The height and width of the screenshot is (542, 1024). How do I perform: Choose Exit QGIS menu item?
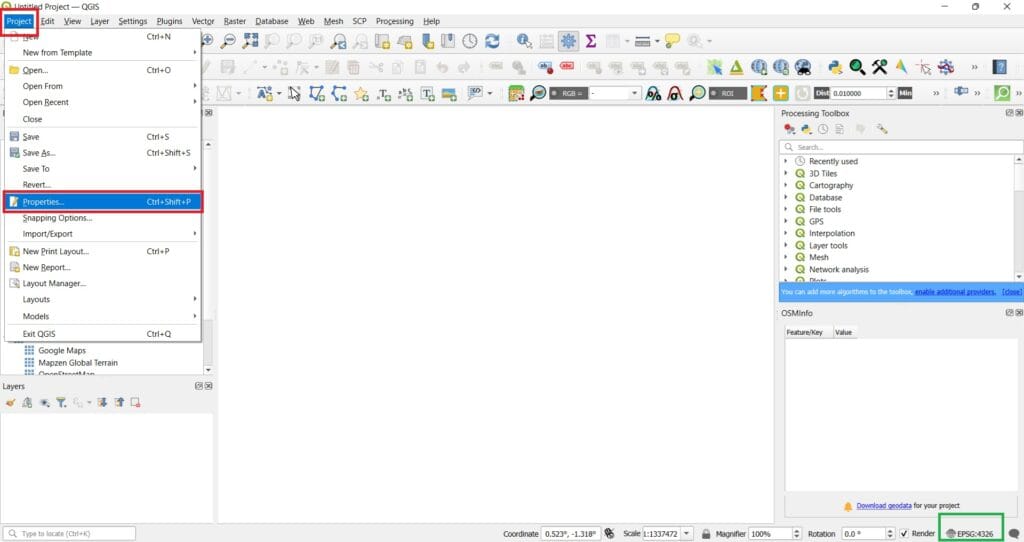coord(103,334)
